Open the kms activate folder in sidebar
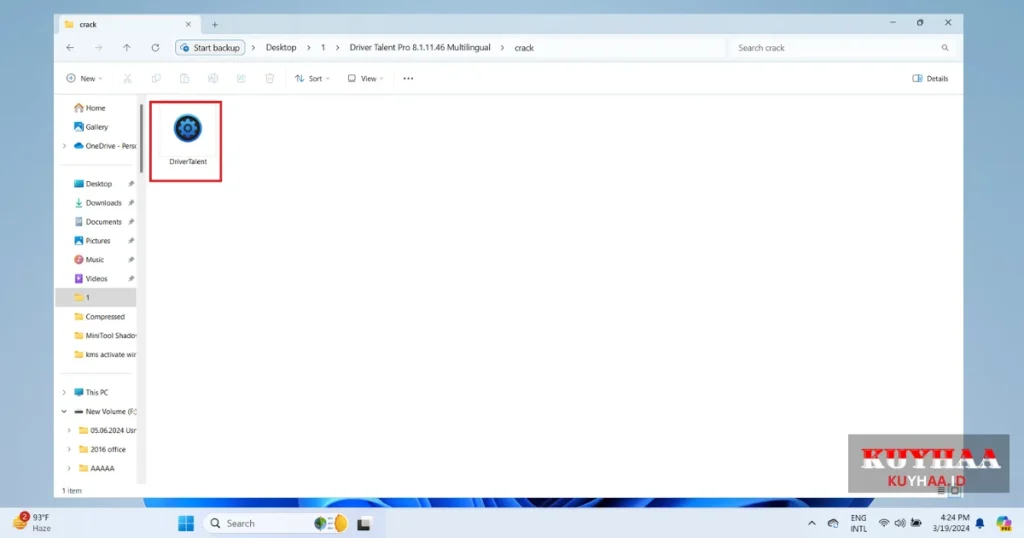Screen dimensions: 1024x538 [x=104, y=354]
